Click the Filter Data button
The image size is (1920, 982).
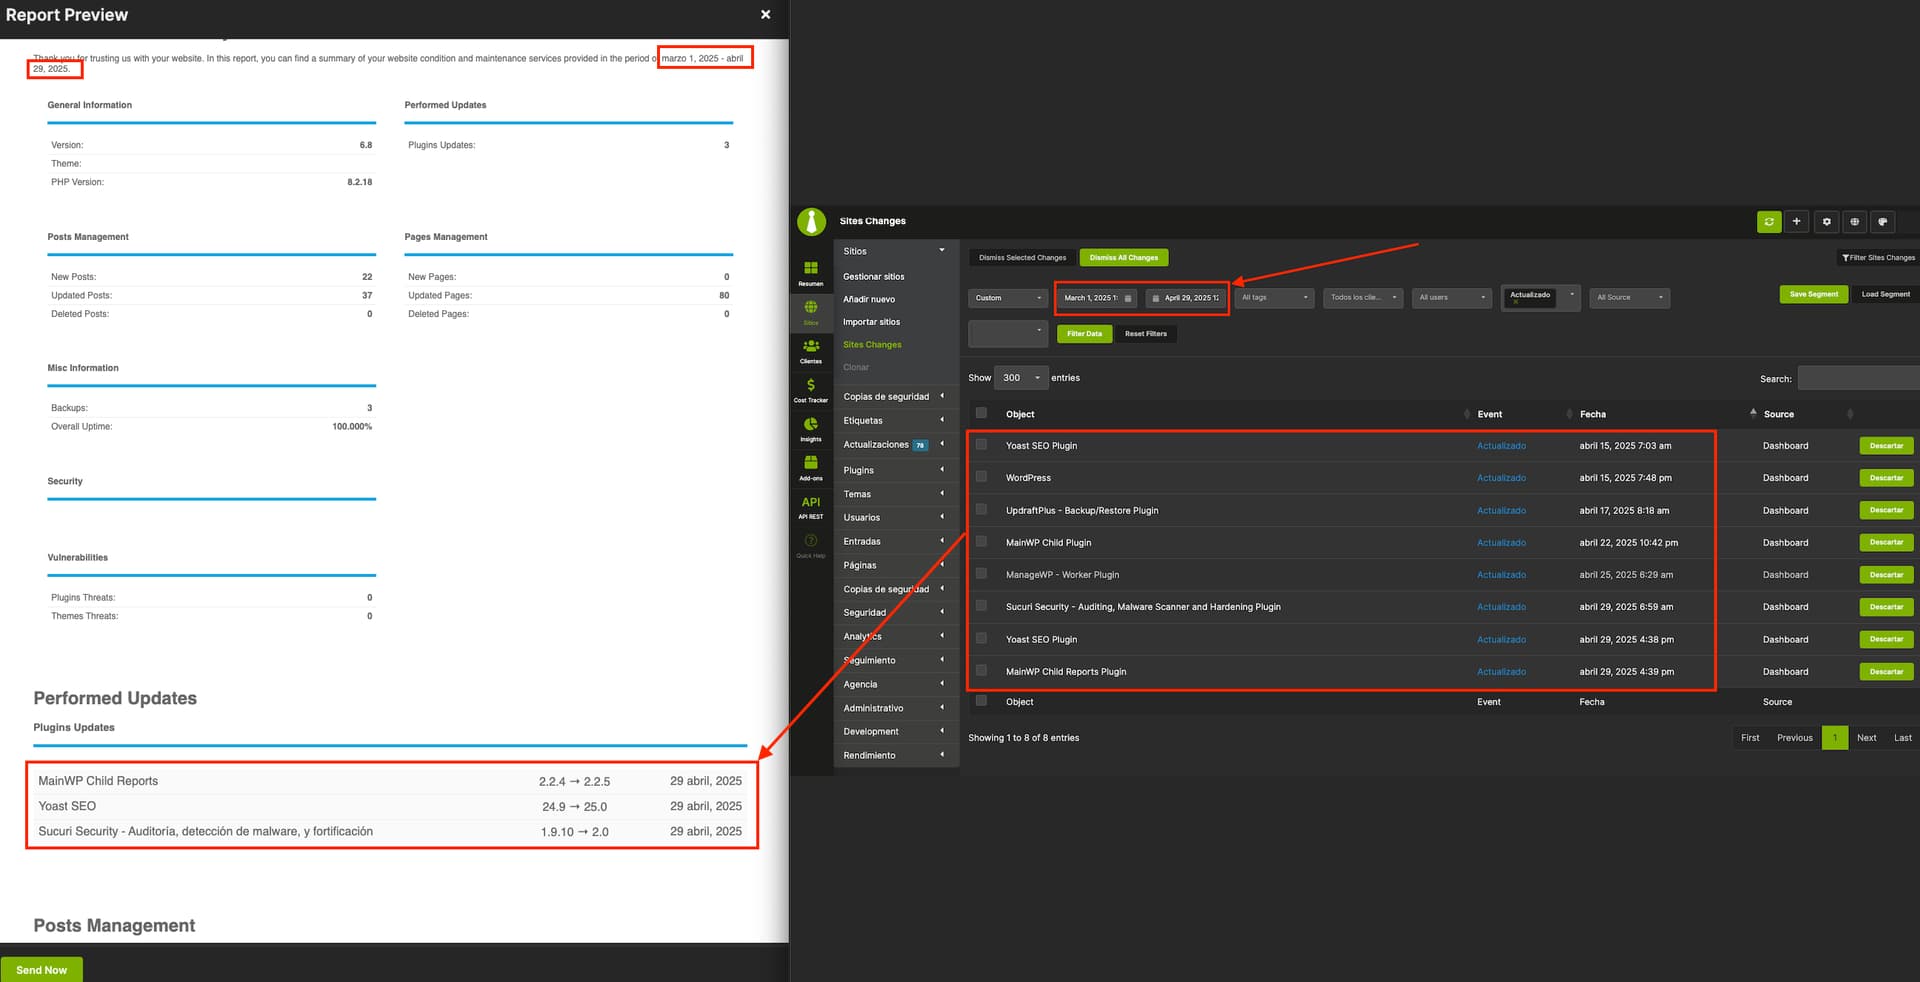click(1084, 334)
